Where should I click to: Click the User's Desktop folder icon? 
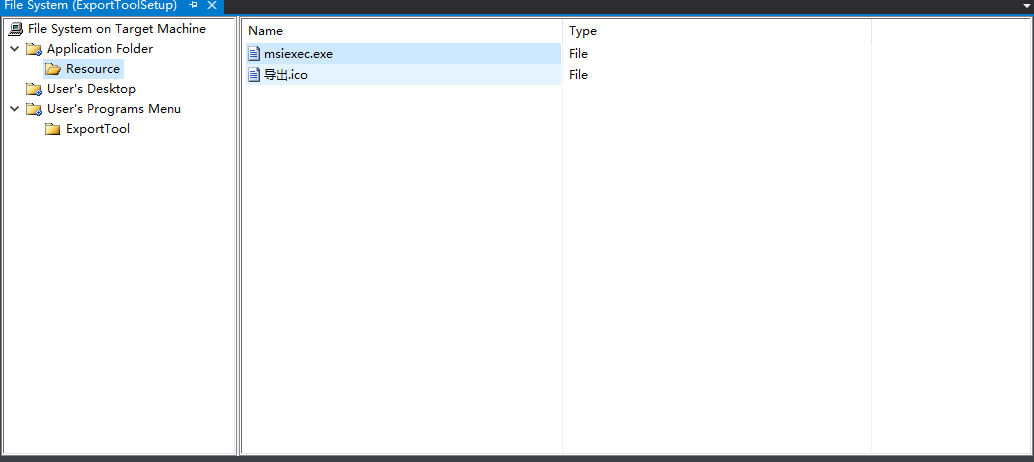pyautogui.click(x=34, y=89)
